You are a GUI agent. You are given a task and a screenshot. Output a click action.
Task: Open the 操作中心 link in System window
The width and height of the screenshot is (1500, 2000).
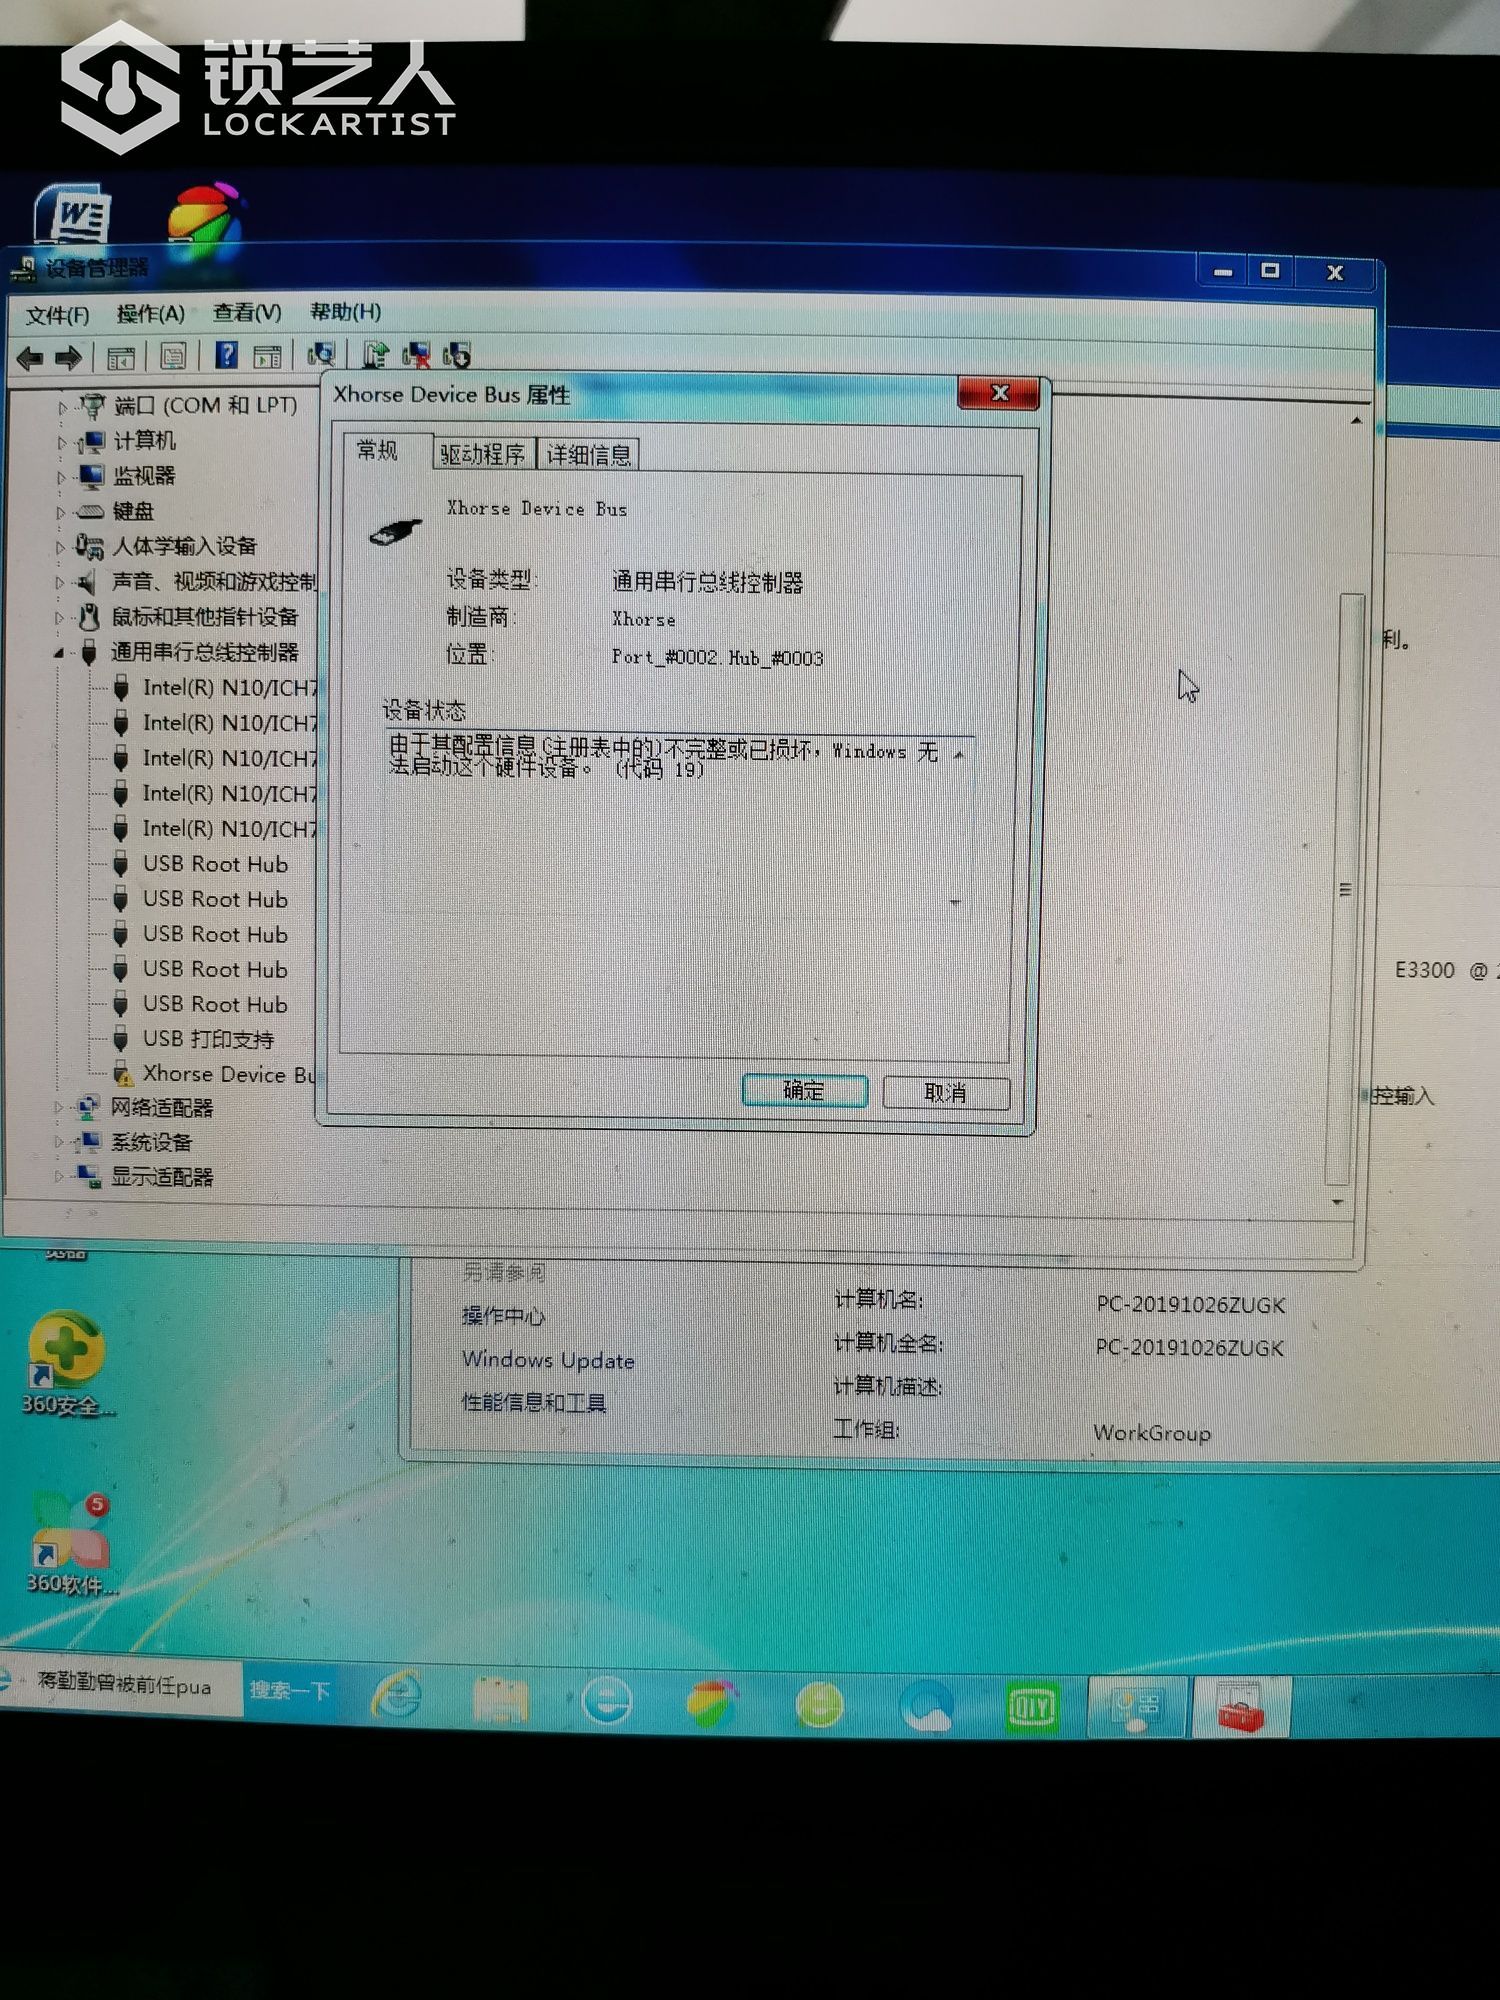[503, 1316]
